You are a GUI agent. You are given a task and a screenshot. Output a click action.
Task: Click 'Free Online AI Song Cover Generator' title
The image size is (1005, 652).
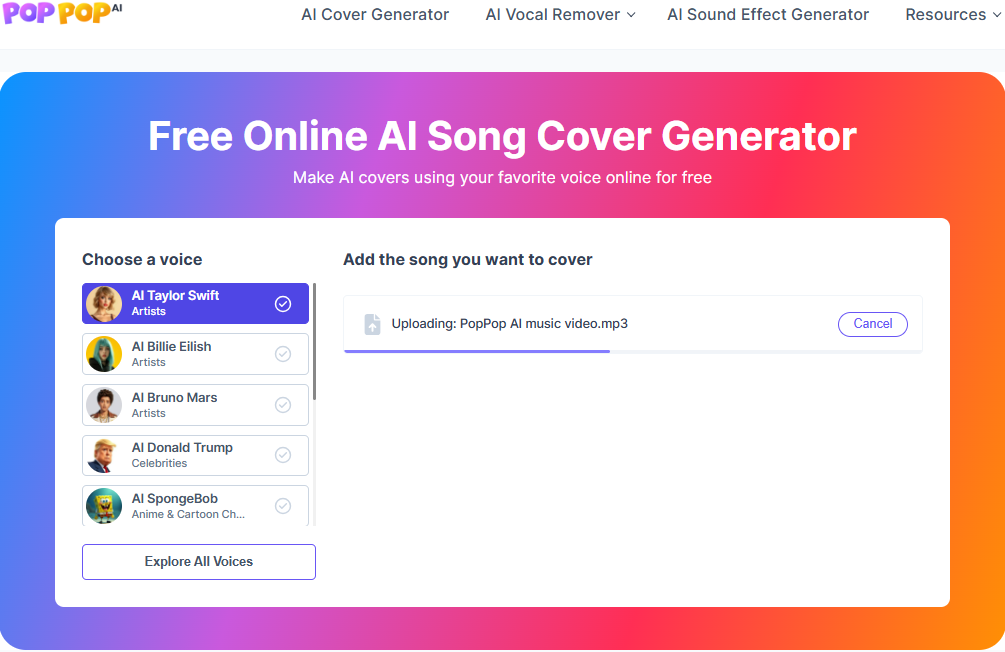point(502,136)
